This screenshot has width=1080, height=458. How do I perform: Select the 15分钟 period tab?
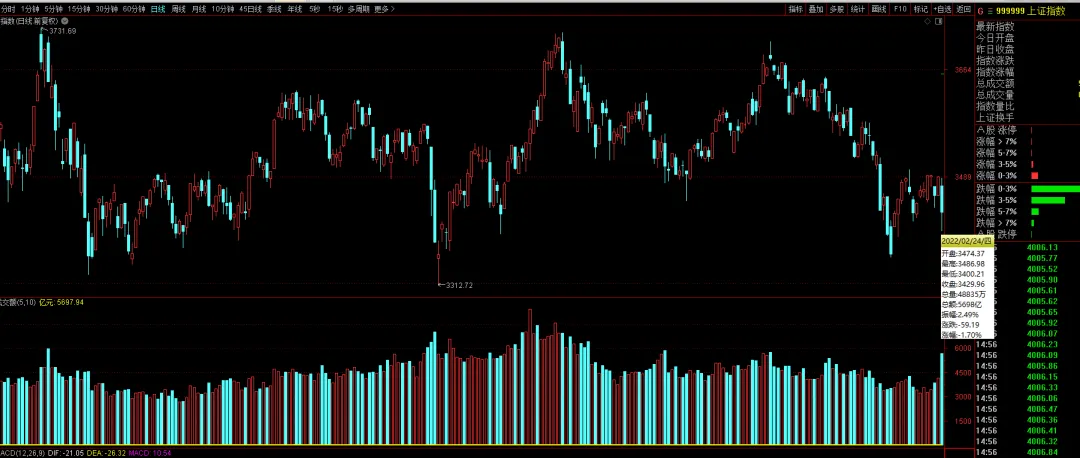79,9
